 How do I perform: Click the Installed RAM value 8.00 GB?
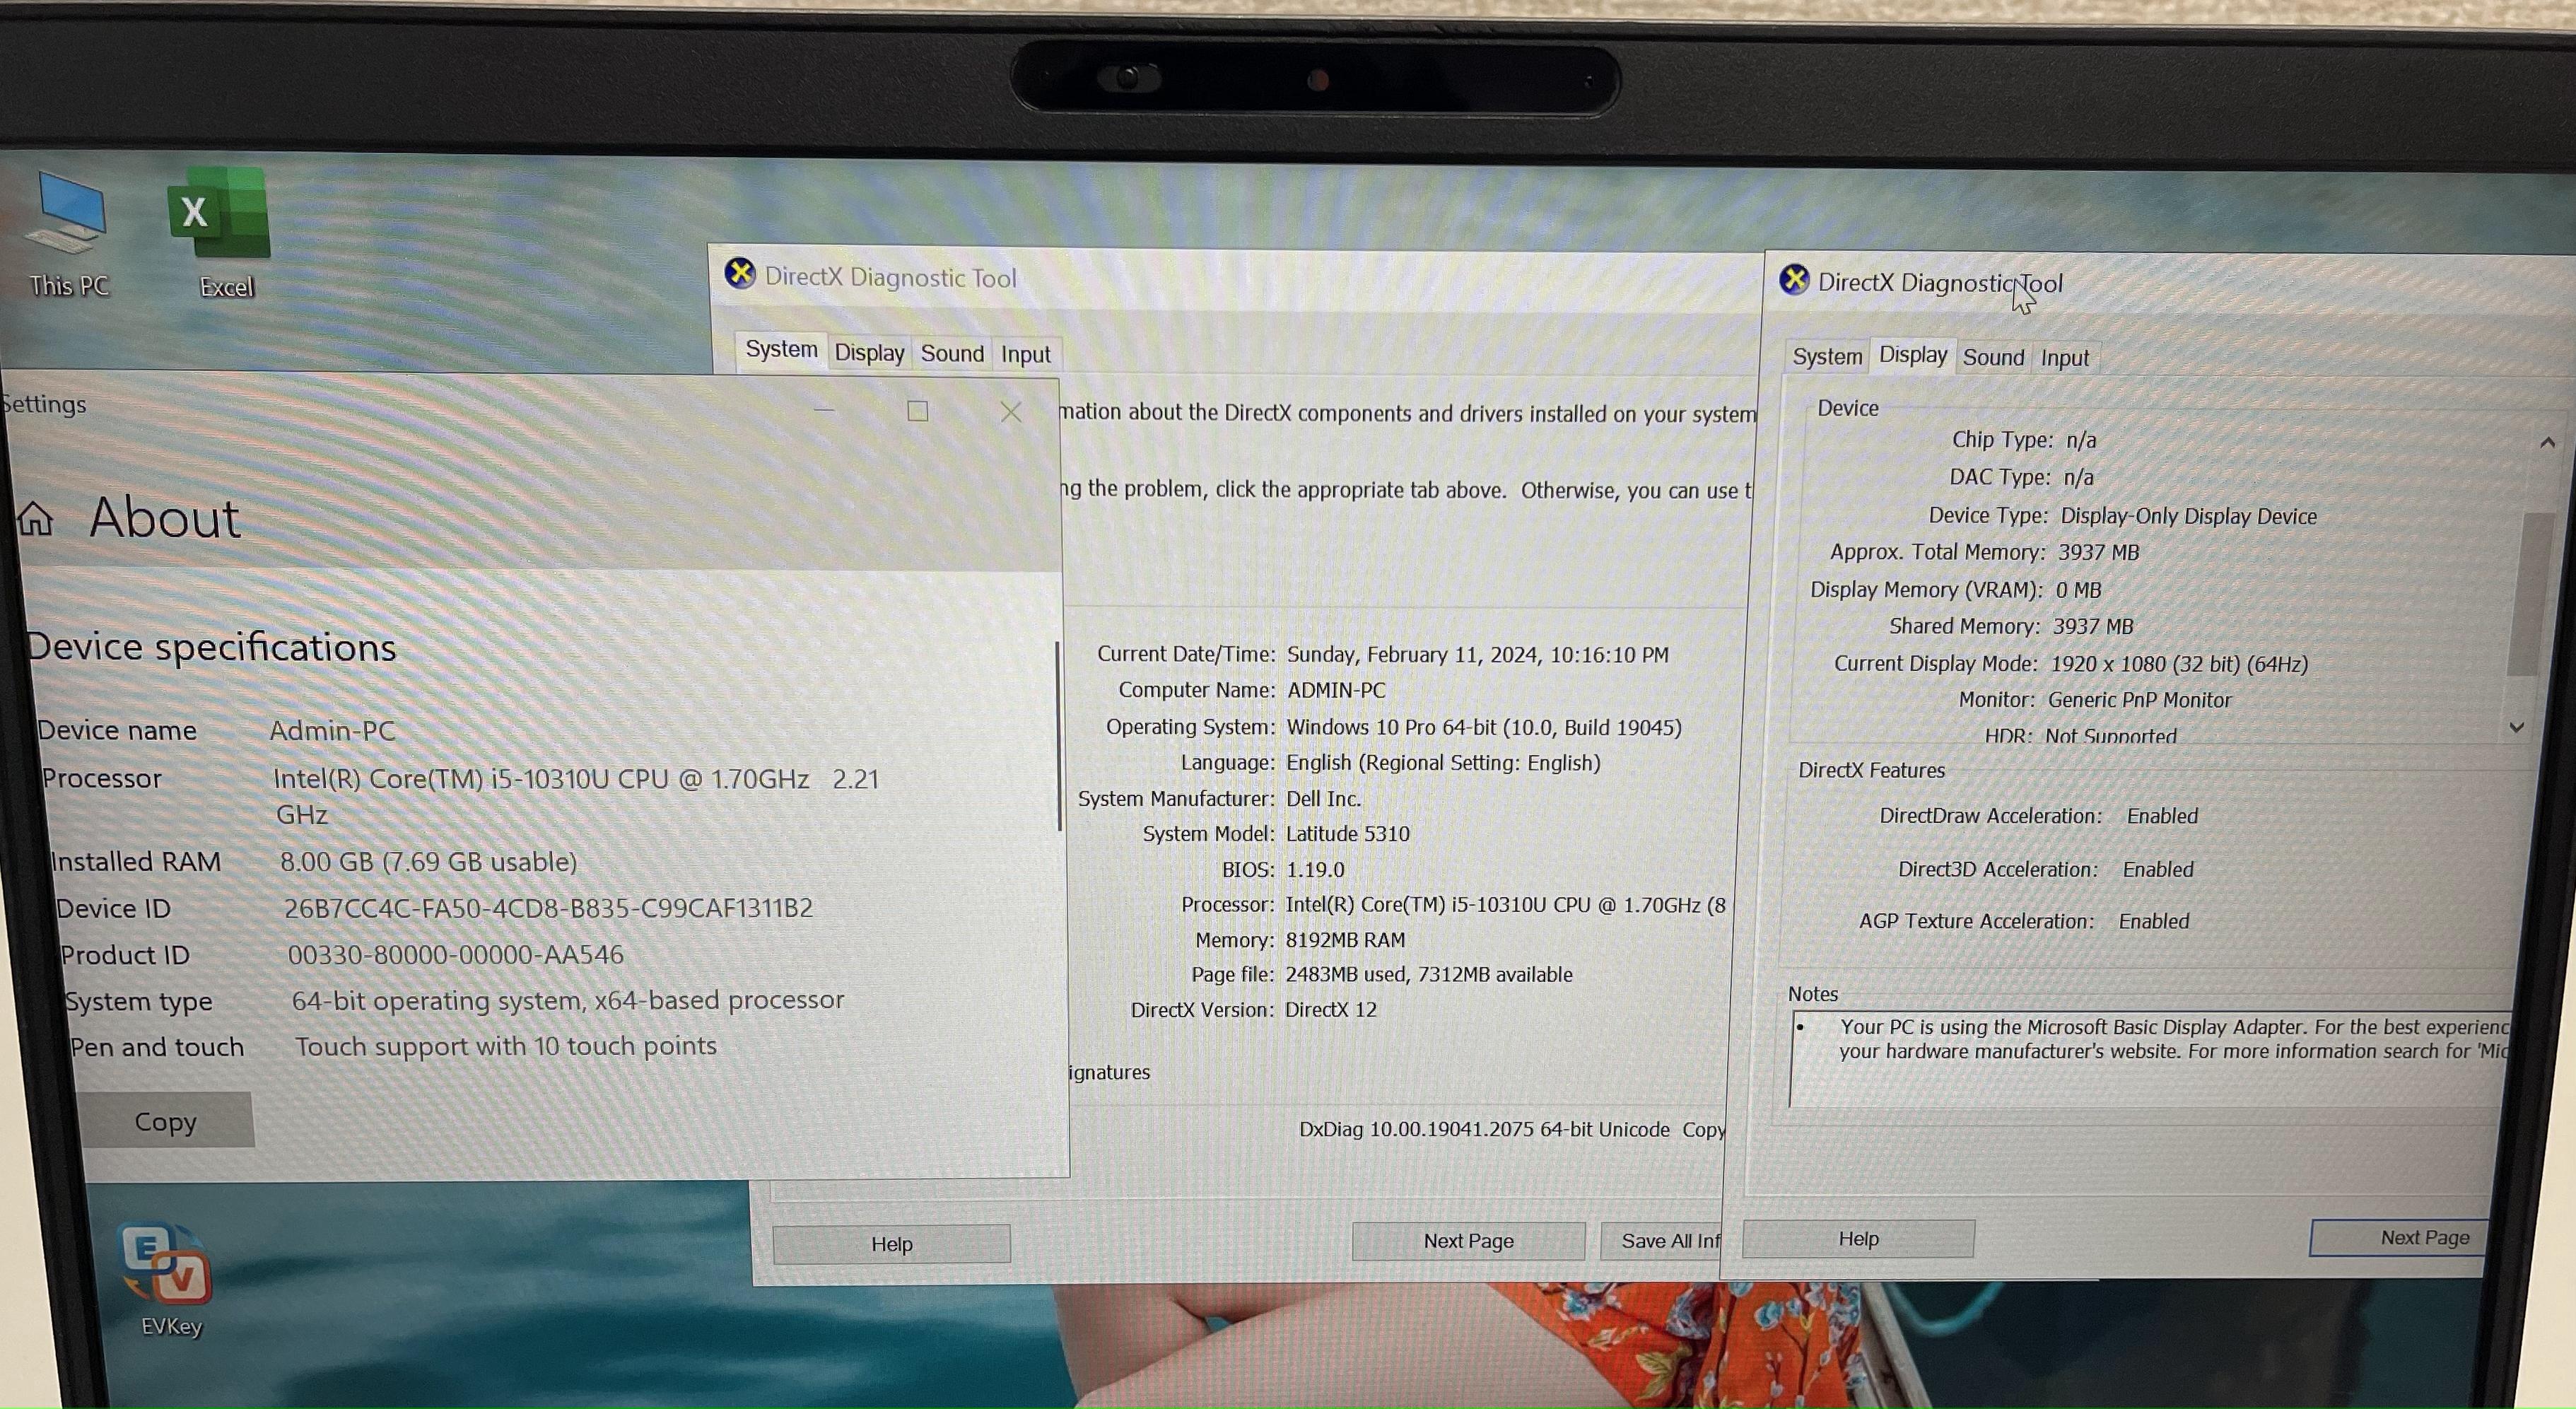coord(428,862)
